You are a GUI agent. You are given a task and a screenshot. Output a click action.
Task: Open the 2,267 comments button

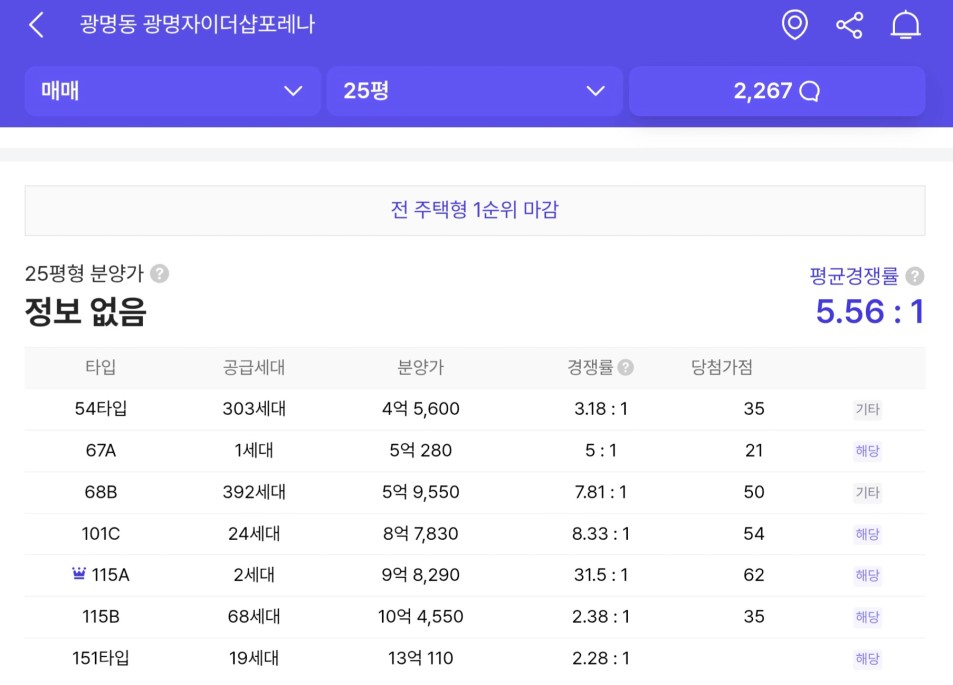[x=777, y=91]
